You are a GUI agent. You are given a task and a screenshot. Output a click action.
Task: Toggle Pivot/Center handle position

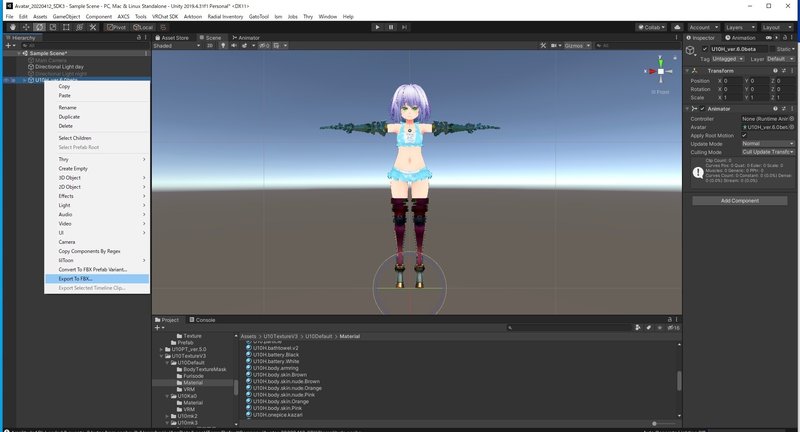click(117, 27)
